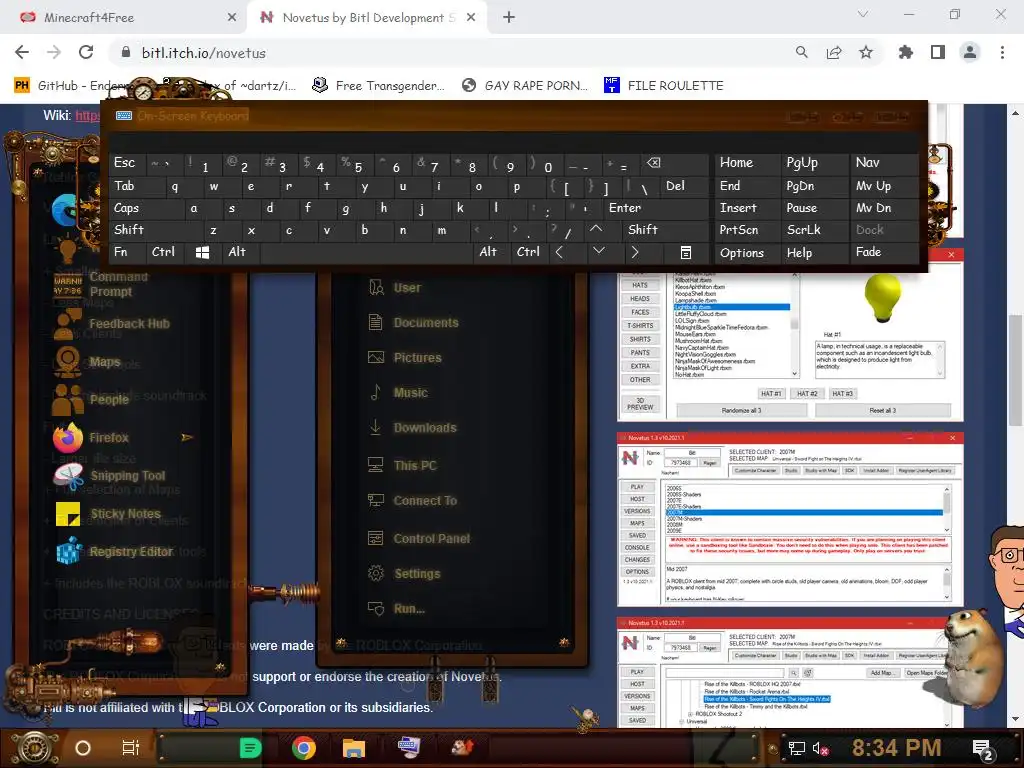
Task: Click the PrtScn key on keyboard
Action: tap(747, 230)
